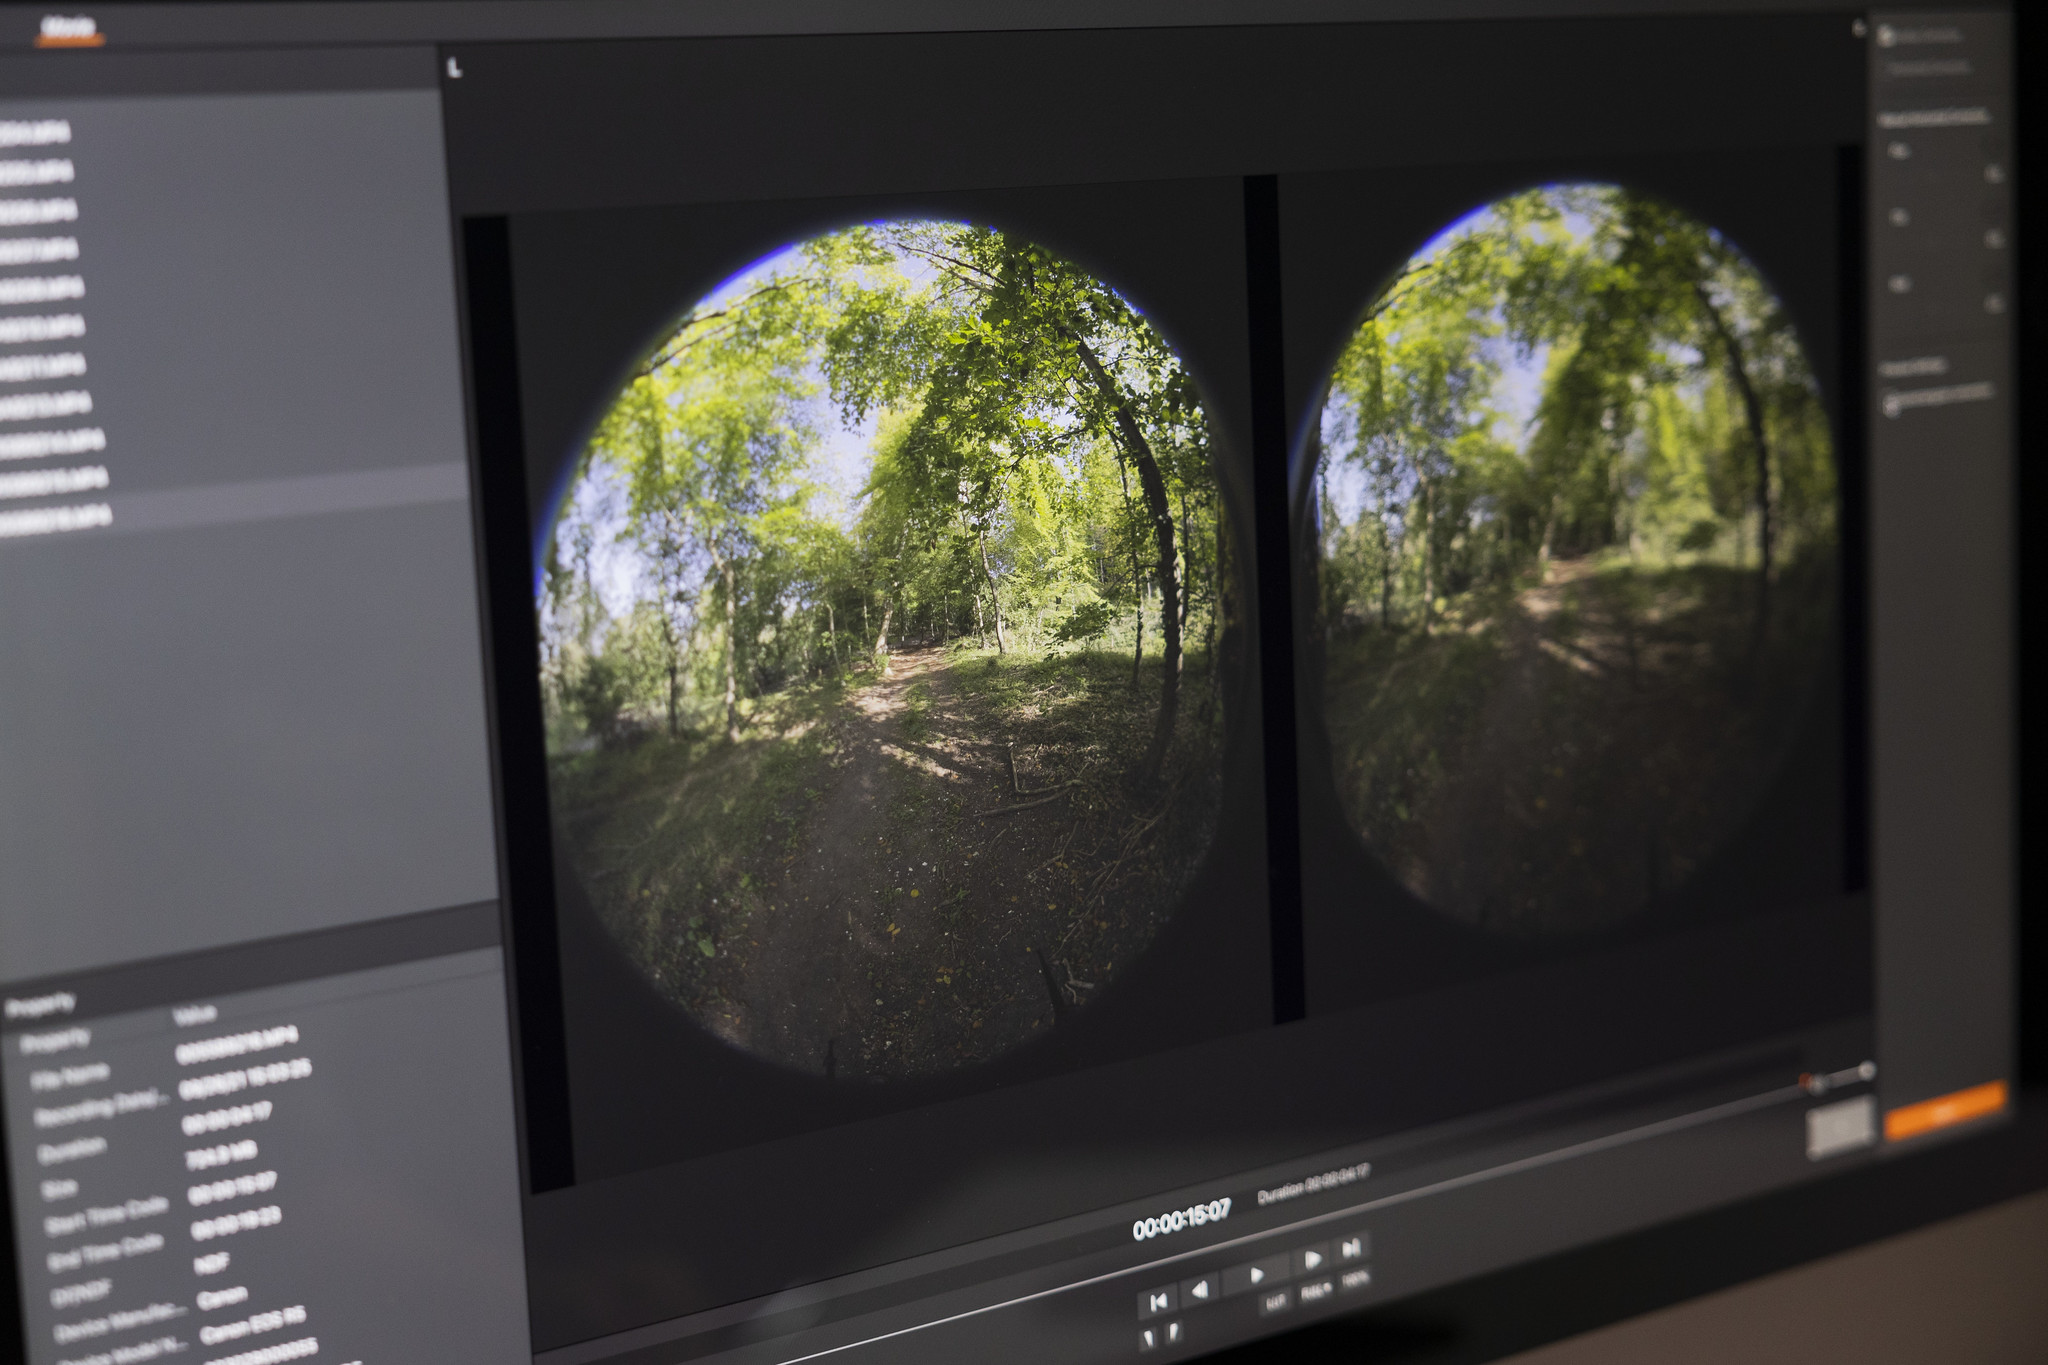Jump to last frame with skip-end button
The image size is (2048, 1365).
coord(1351,1247)
